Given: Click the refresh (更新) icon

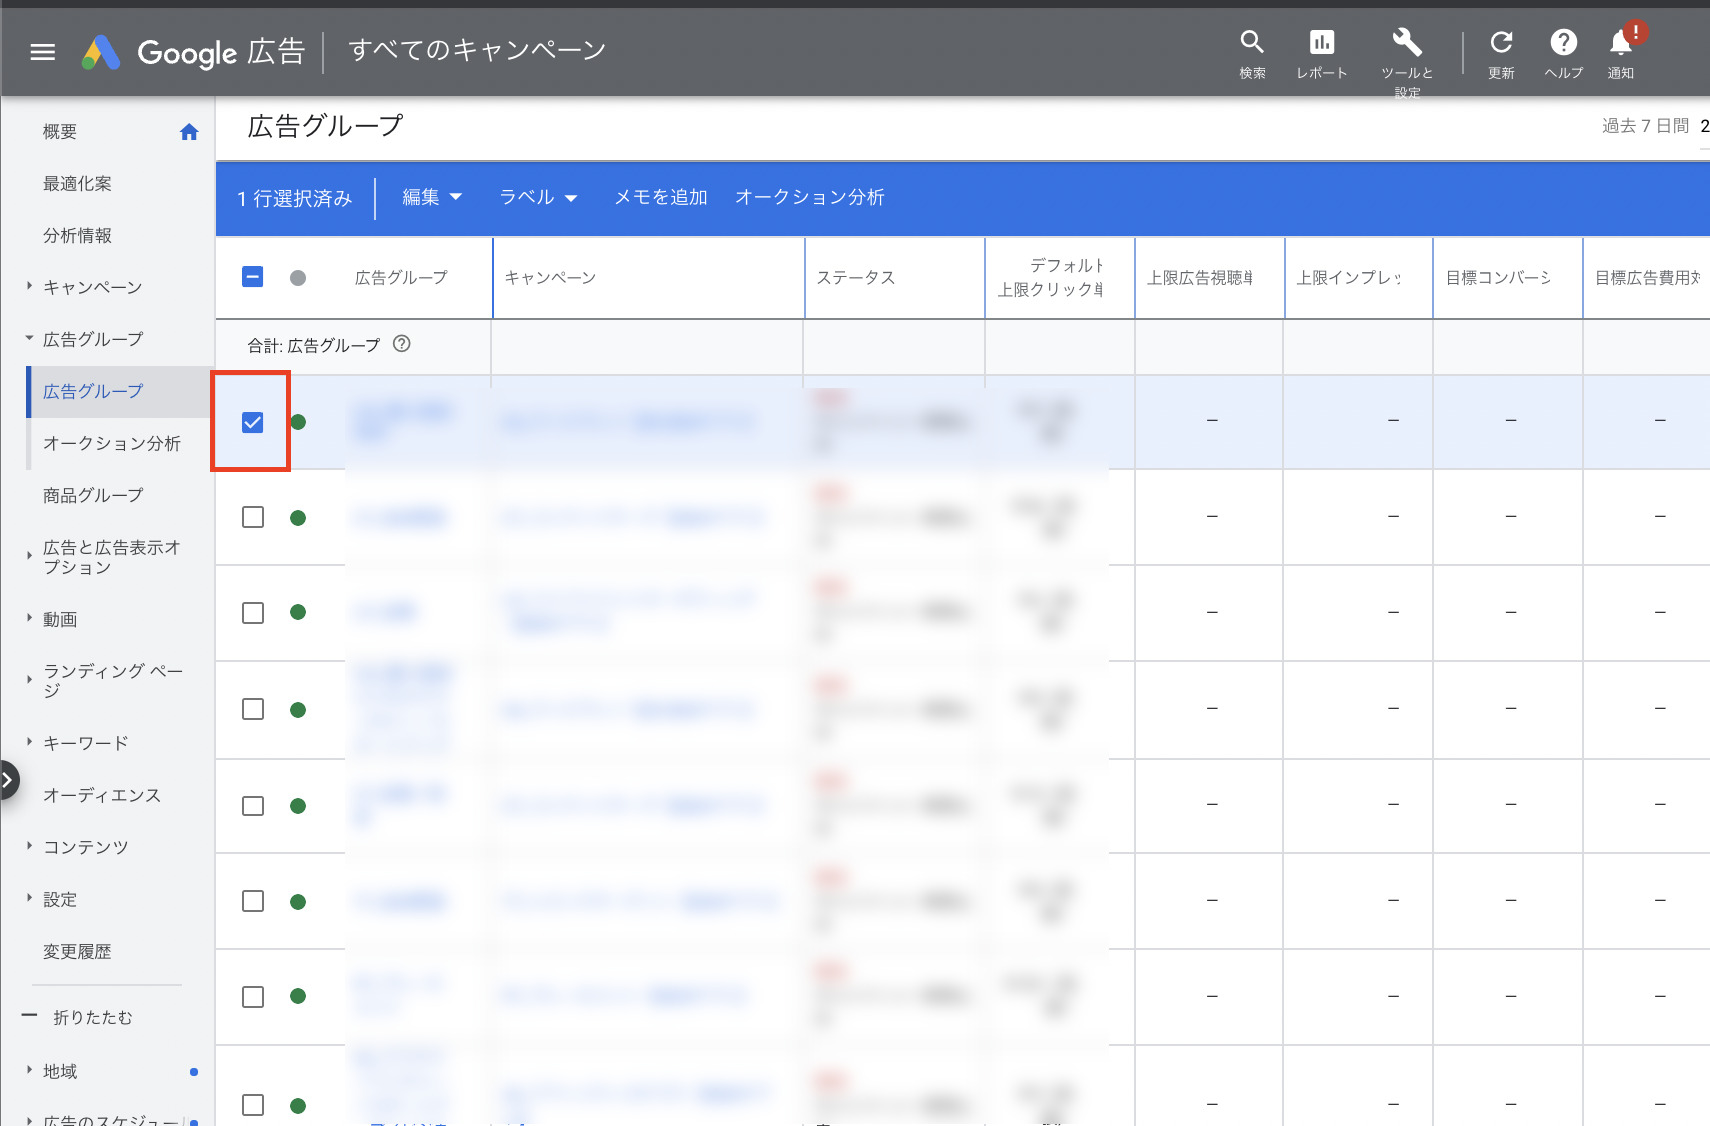Looking at the screenshot, I should coord(1500,42).
